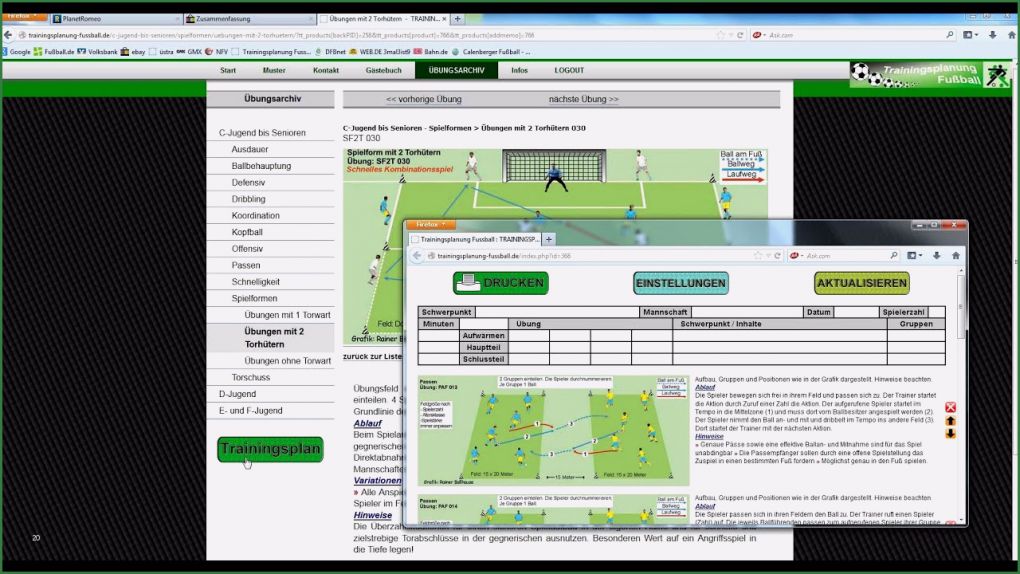Click the back arrow in the popup Firefox window
Screen dimensions: 1020x574
coord(417,256)
